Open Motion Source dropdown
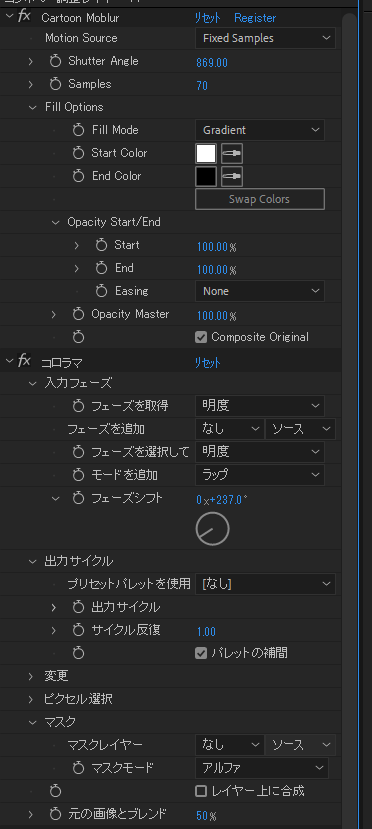 265,38
